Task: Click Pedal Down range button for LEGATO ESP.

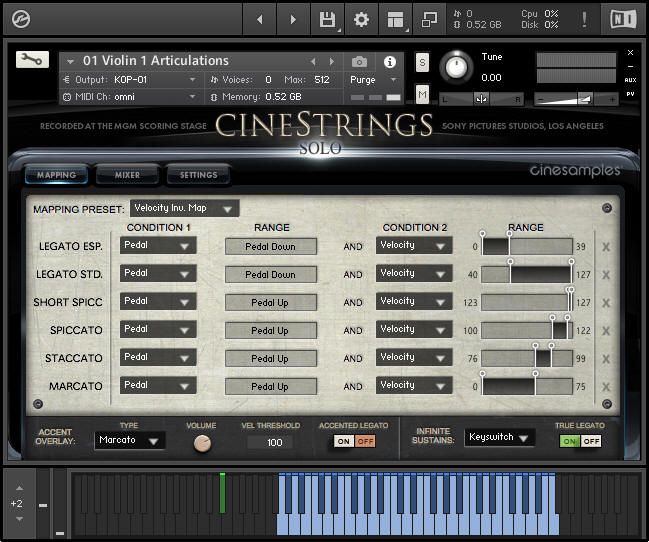Action: 271,247
